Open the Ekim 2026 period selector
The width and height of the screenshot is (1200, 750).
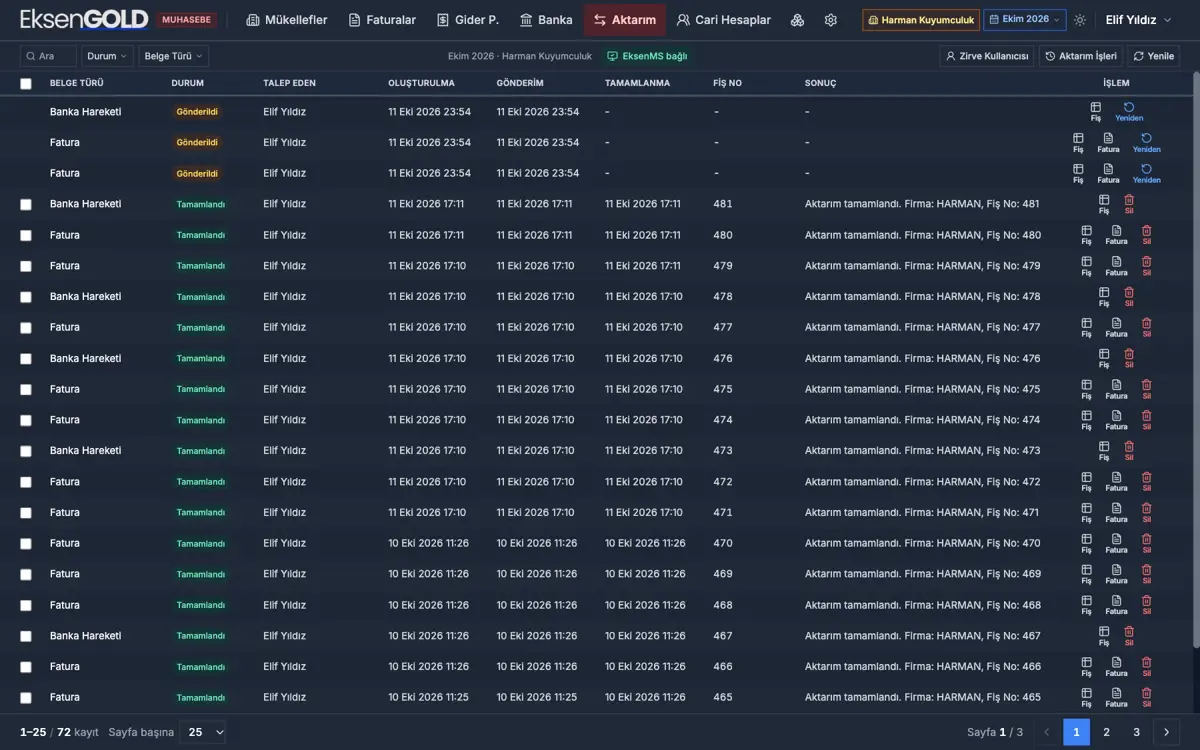pos(1024,20)
